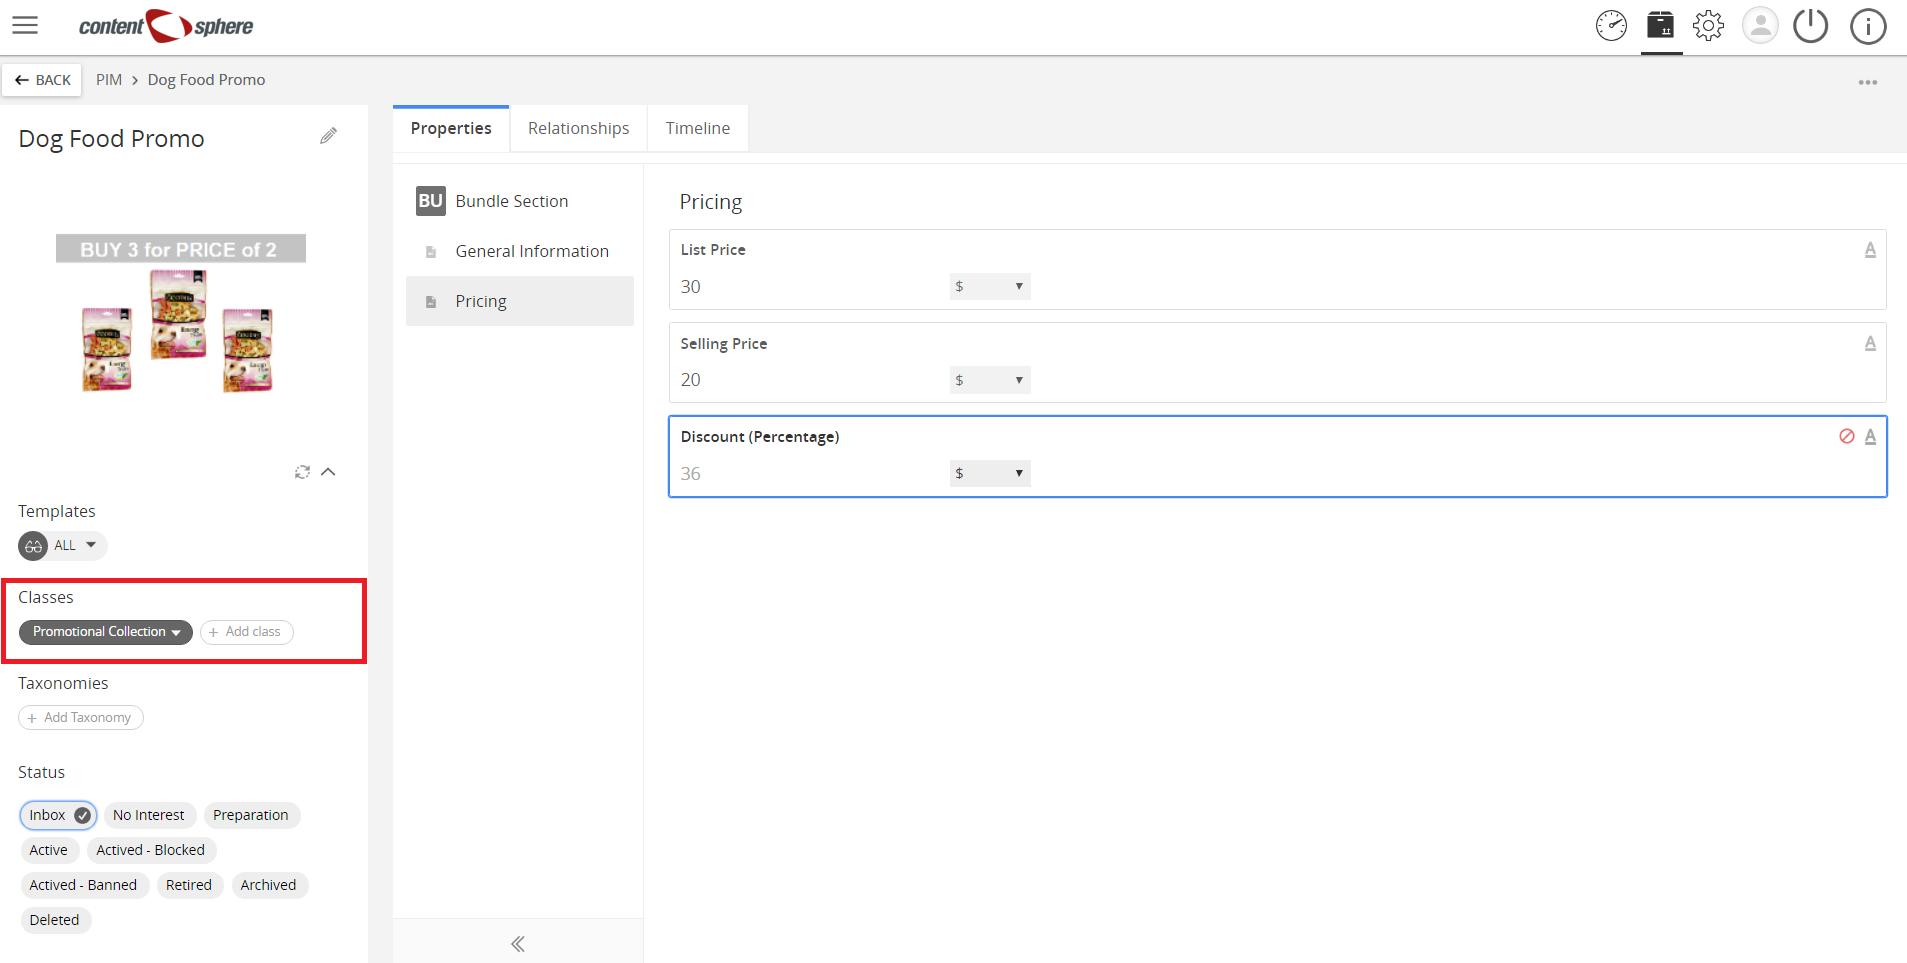Set status to Archived

point(269,885)
